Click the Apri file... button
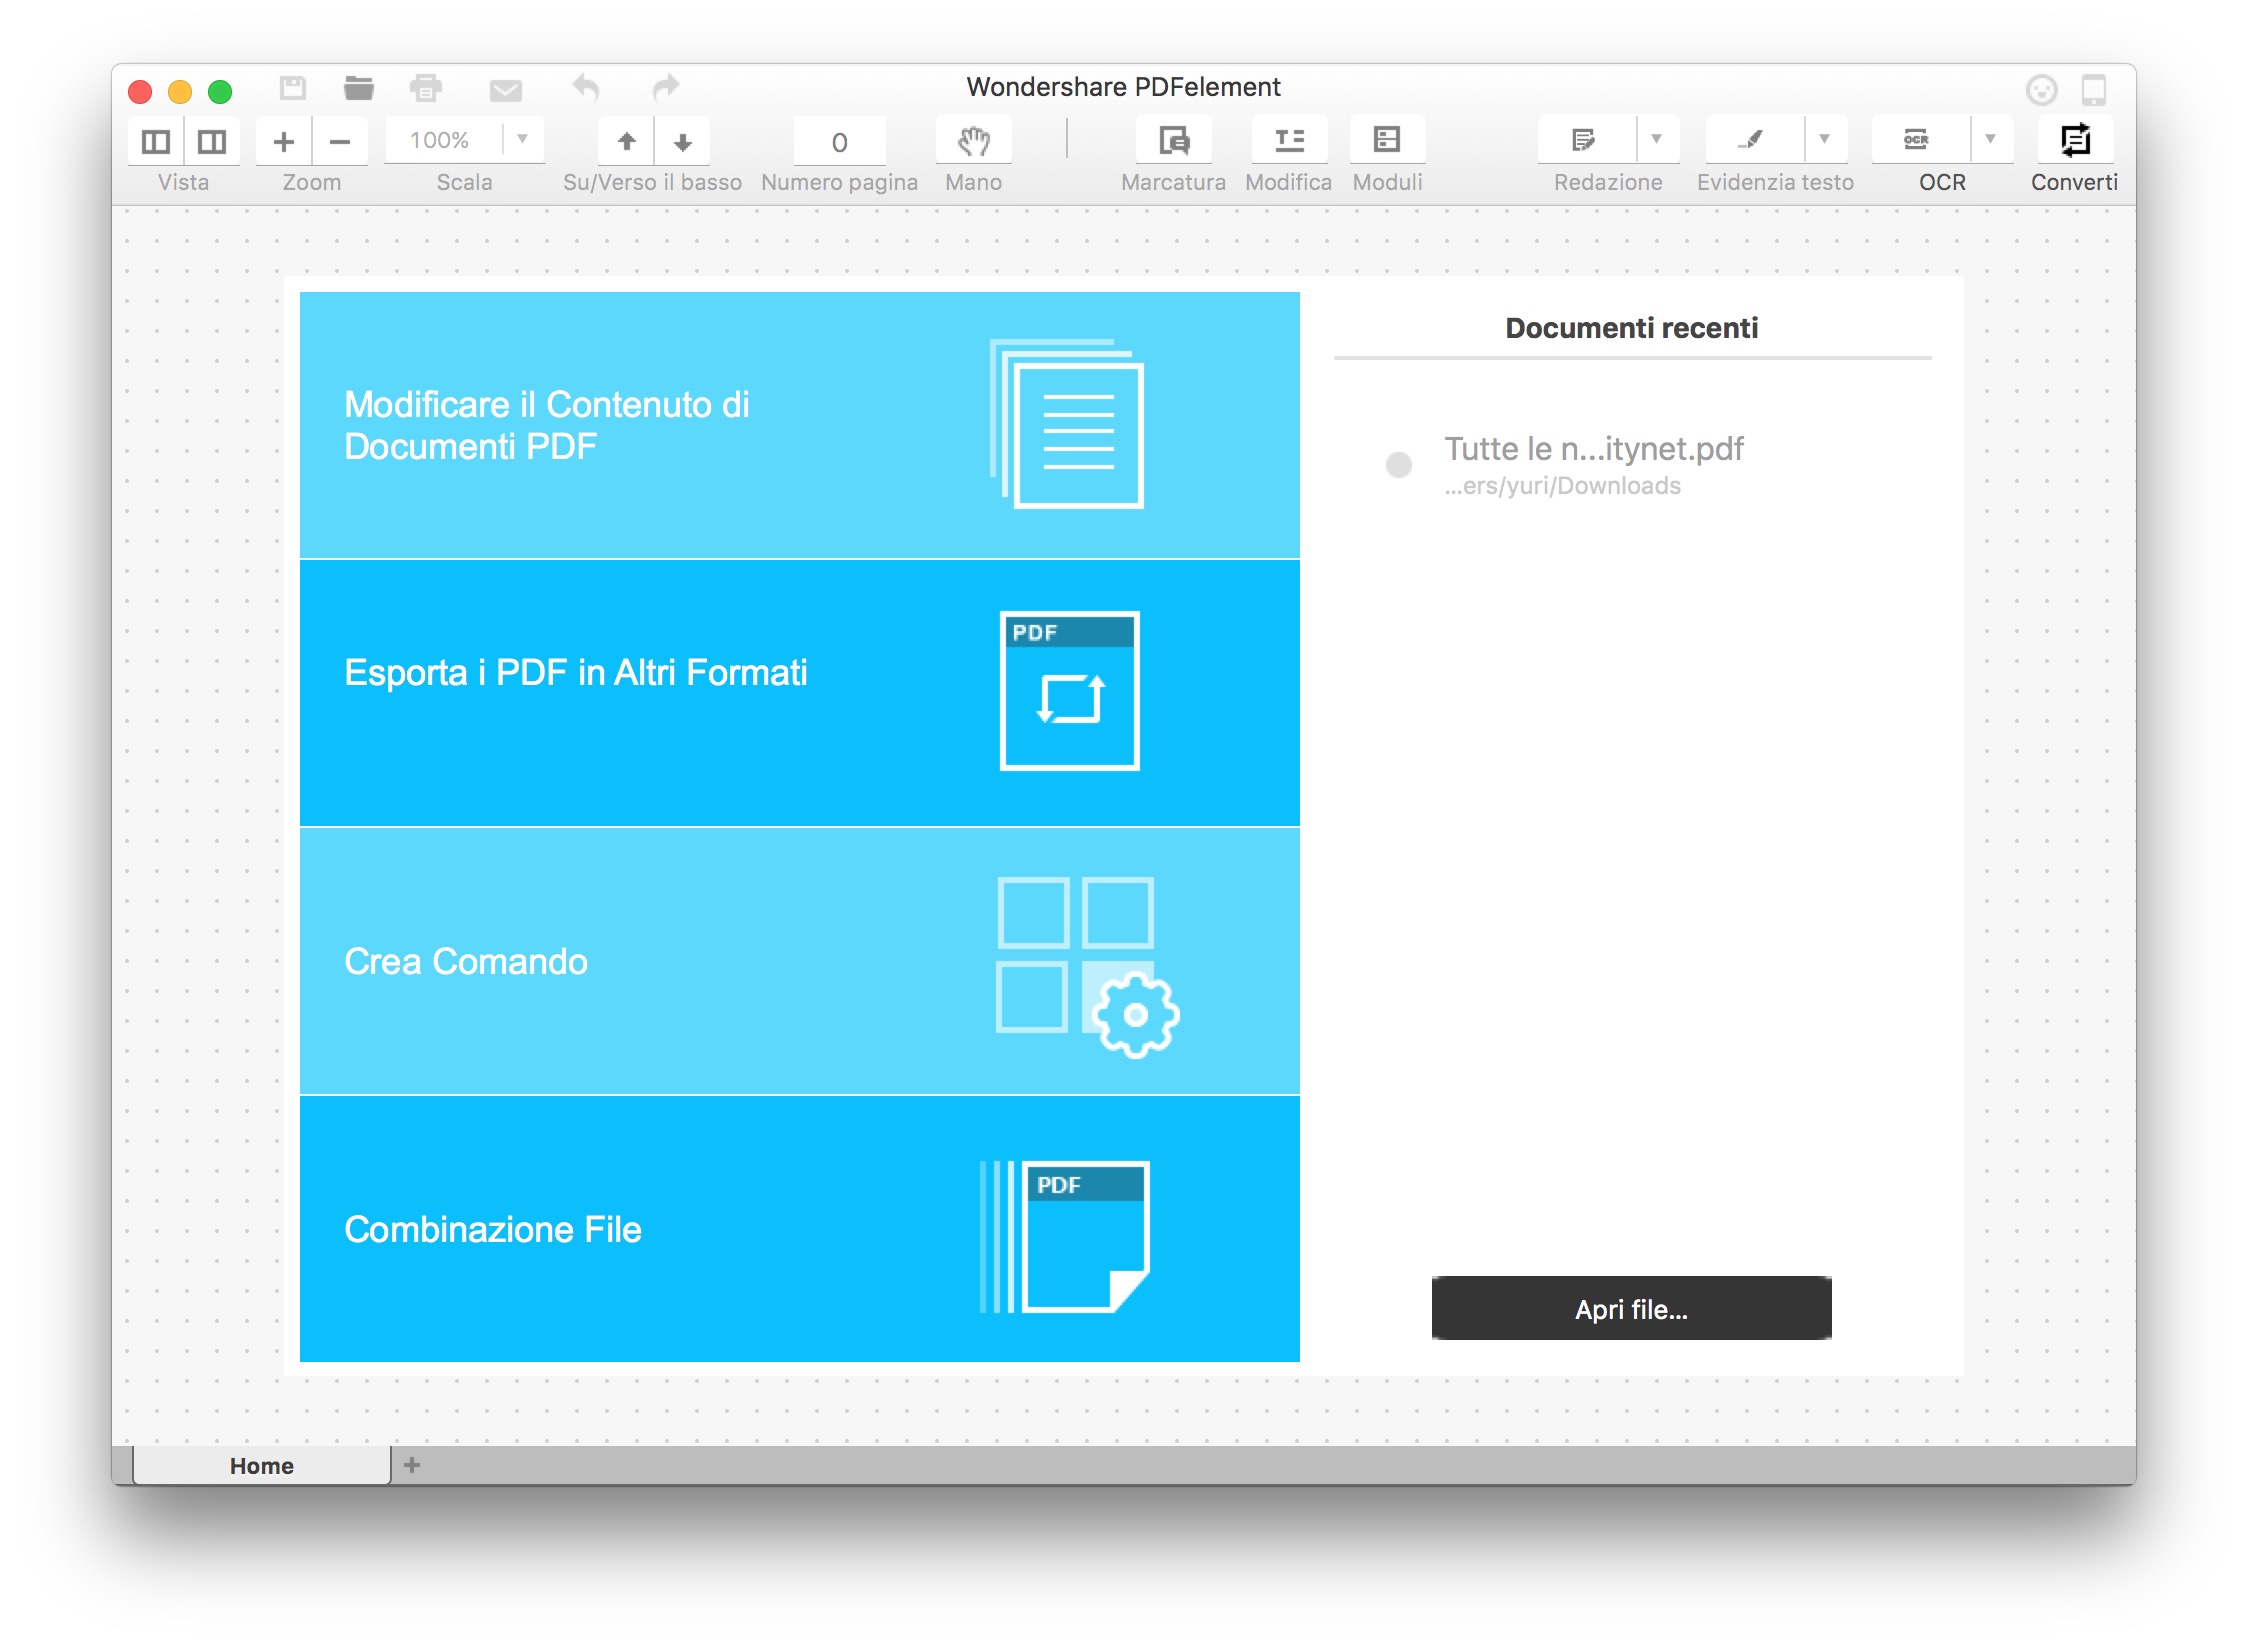 (x=1631, y=1309)
